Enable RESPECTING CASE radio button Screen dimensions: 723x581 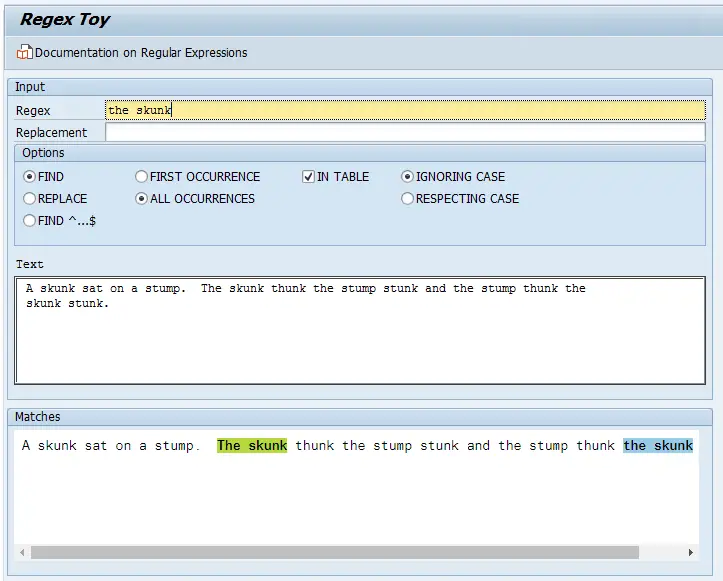(x=407, y=199)
